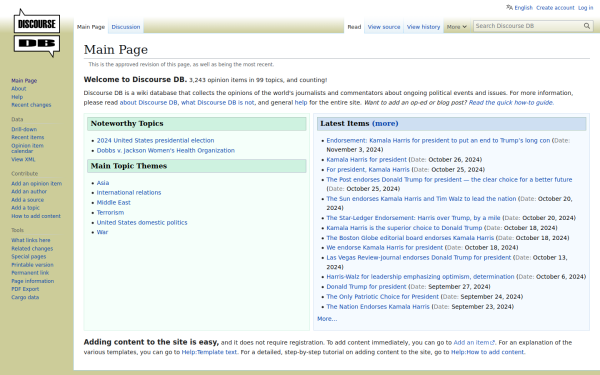Click Add an opinion item
This screenshot has width=600, height=375.
pos(36,184)
